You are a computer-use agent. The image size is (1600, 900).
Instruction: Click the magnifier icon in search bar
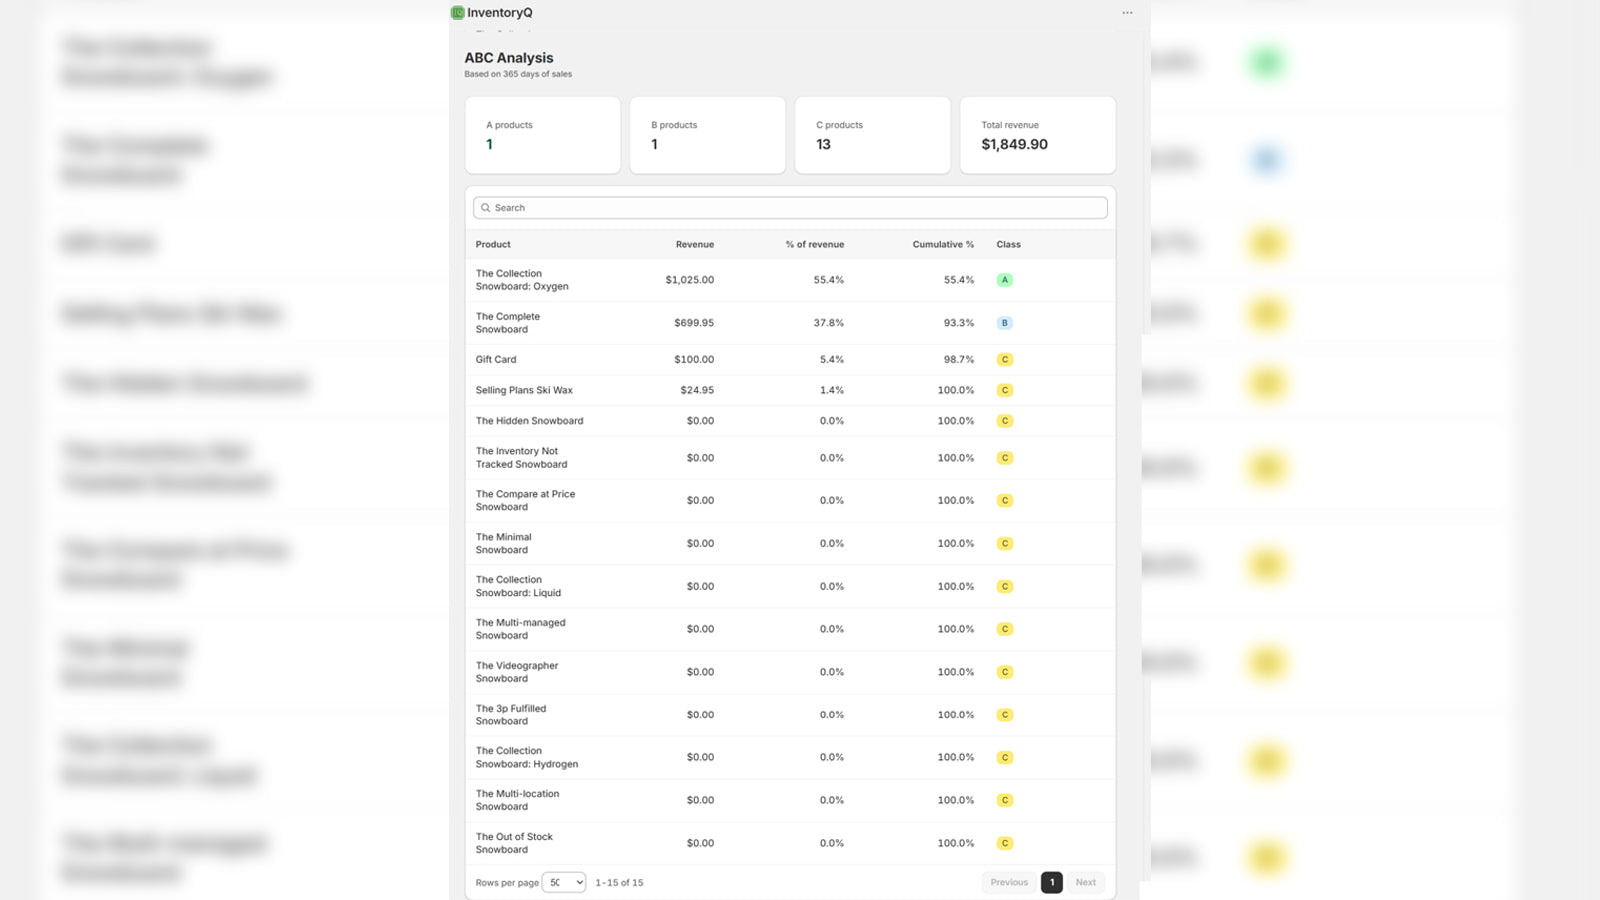tap(486, 208)
